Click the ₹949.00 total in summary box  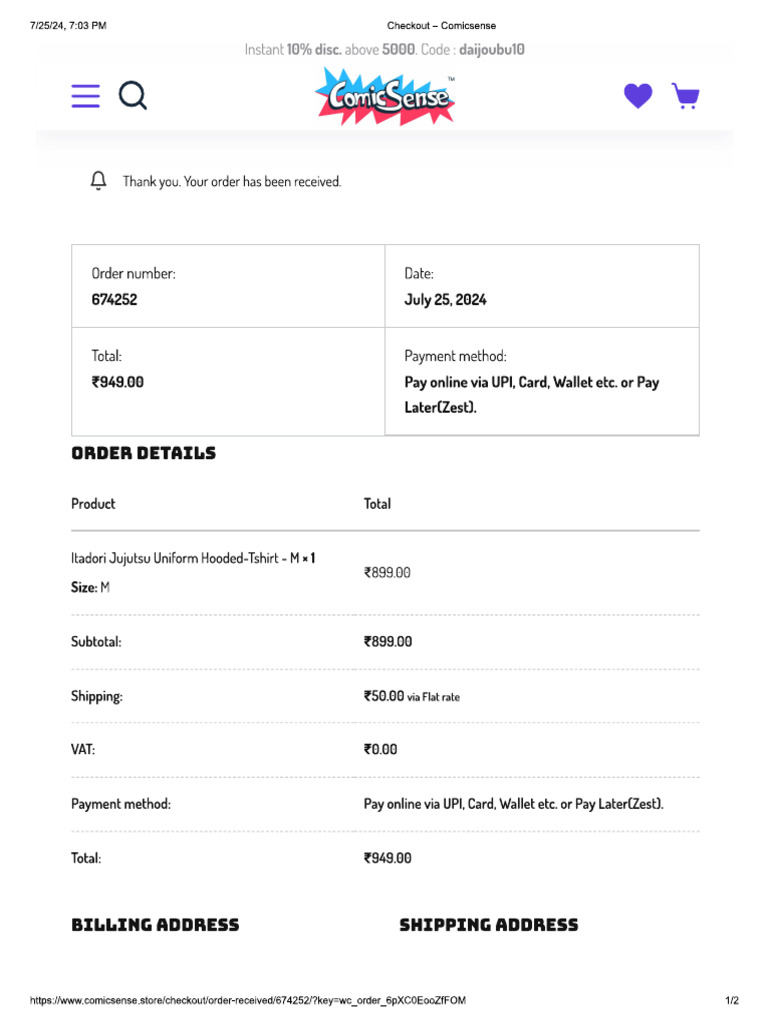point(118,382)
